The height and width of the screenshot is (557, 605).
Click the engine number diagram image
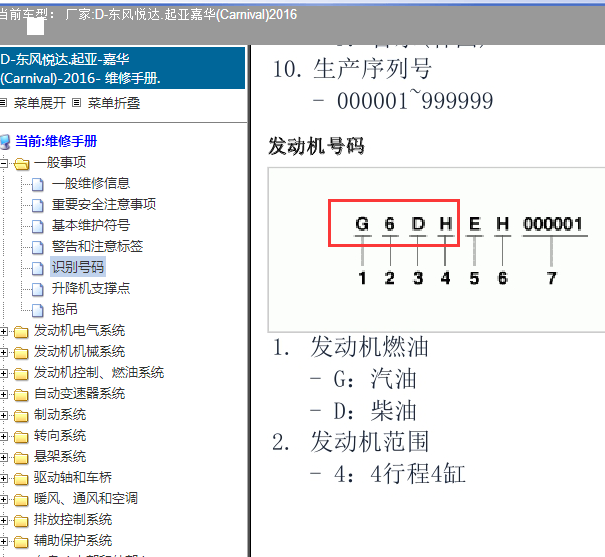coord(436,250)
